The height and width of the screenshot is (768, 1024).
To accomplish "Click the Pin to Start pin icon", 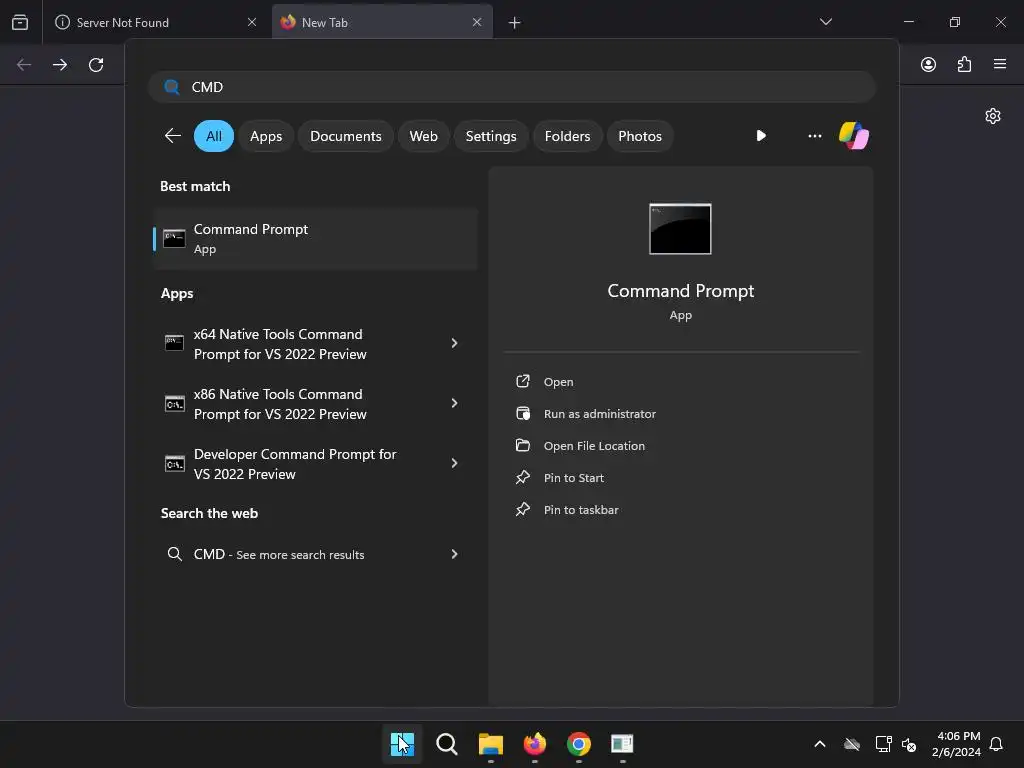I will (522, 477).
